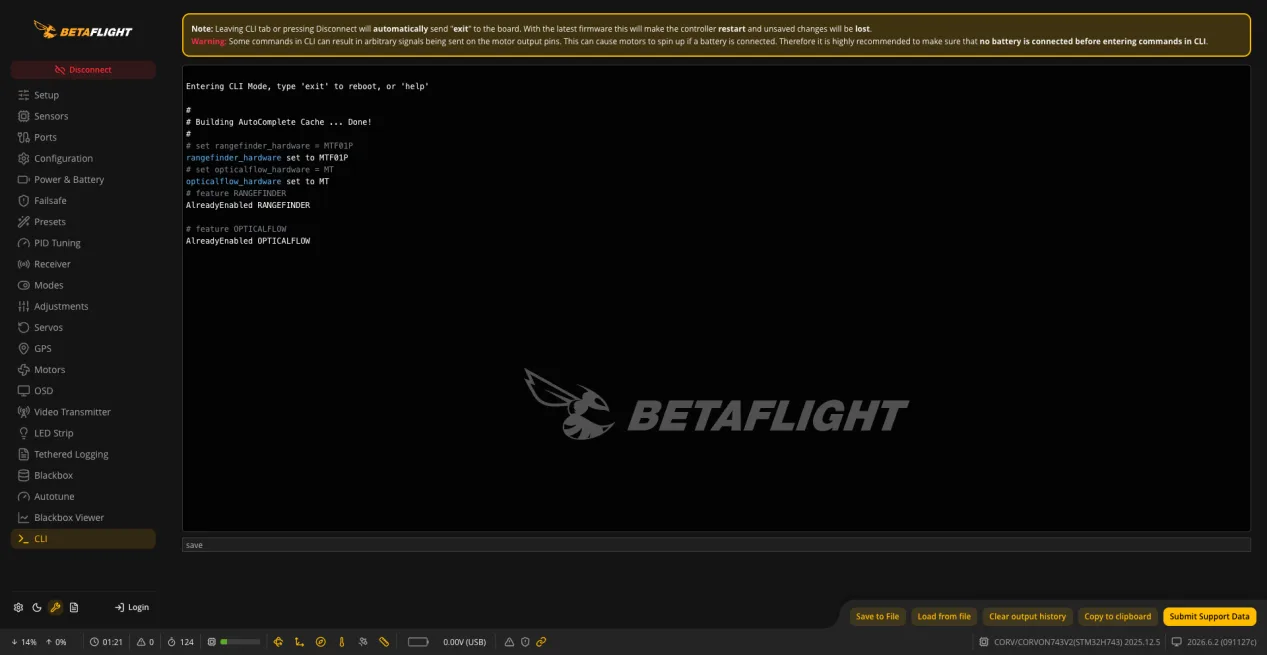Click the GPS satellite status icon
Screen dimensions: 1267x655
(362, 641)
